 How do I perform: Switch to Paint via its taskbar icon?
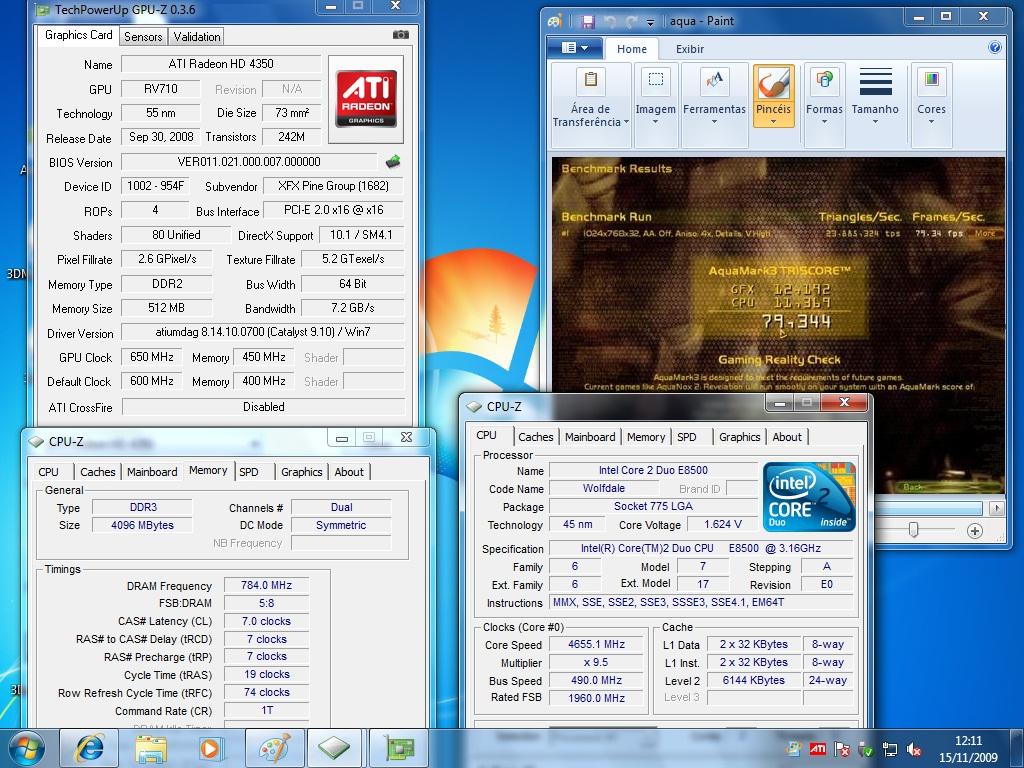click(x=275, y=748)
